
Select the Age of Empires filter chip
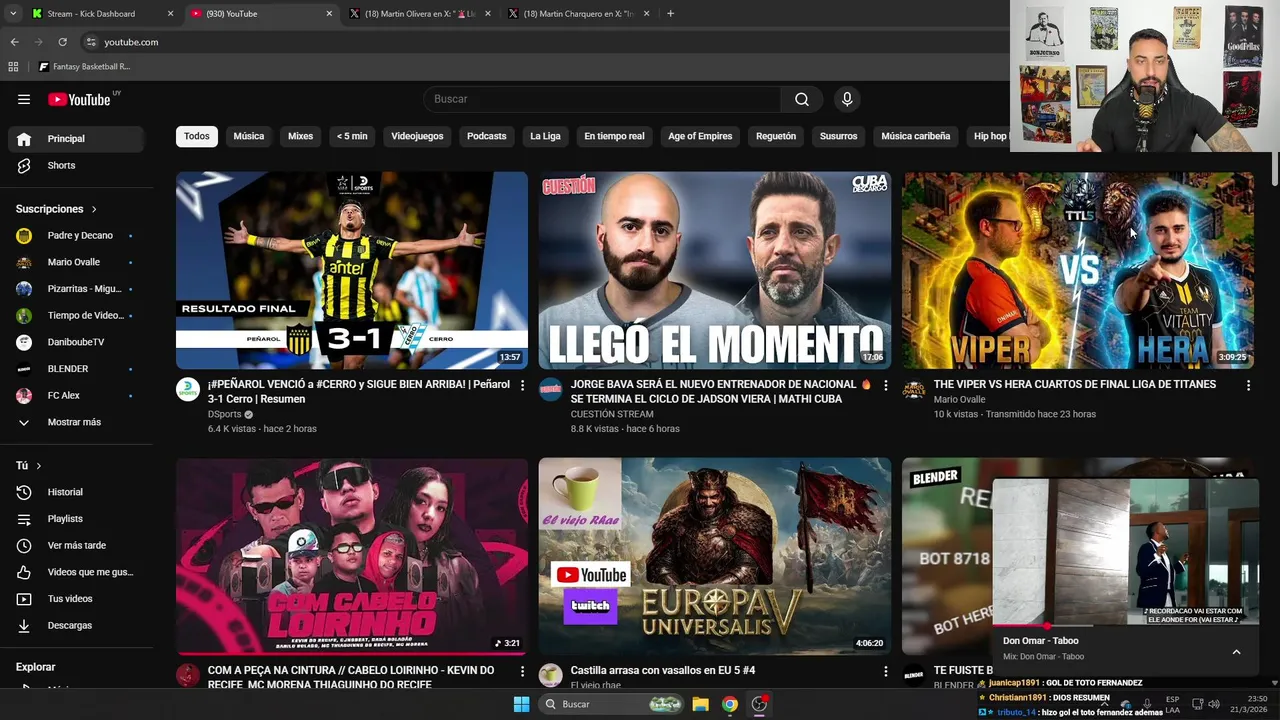700,136
